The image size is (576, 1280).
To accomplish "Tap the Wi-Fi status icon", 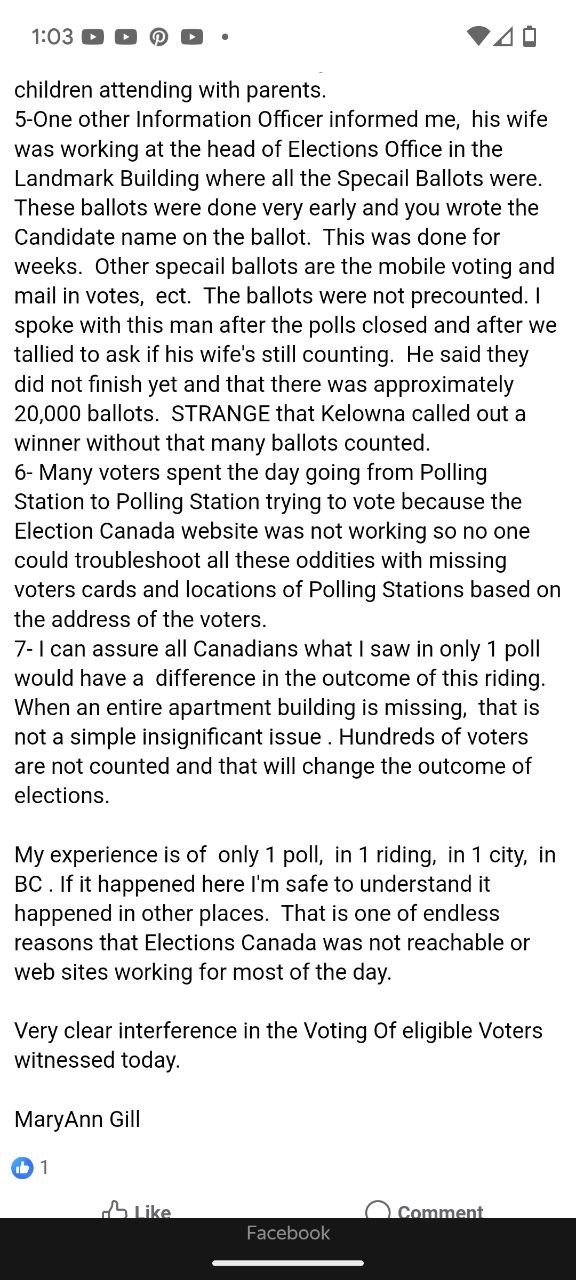I will point(478,36).
